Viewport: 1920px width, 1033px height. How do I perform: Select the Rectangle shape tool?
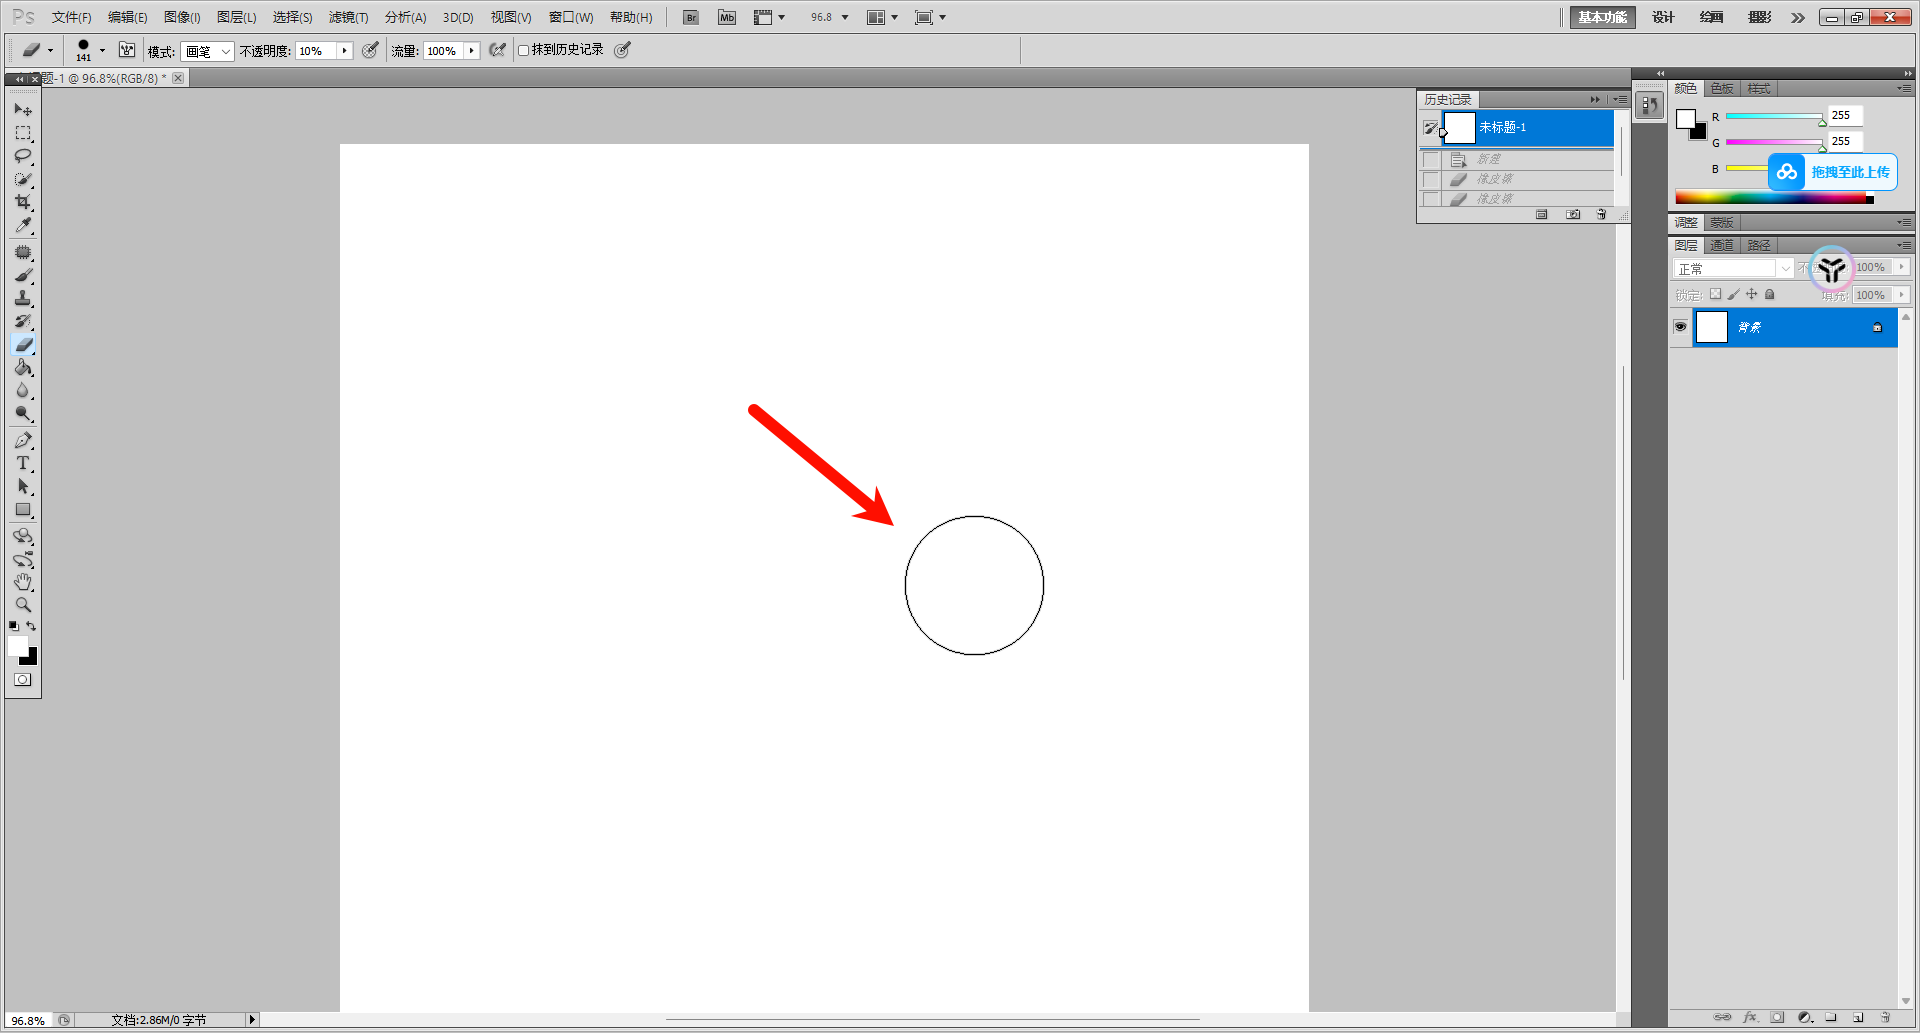tap(23, 509)
